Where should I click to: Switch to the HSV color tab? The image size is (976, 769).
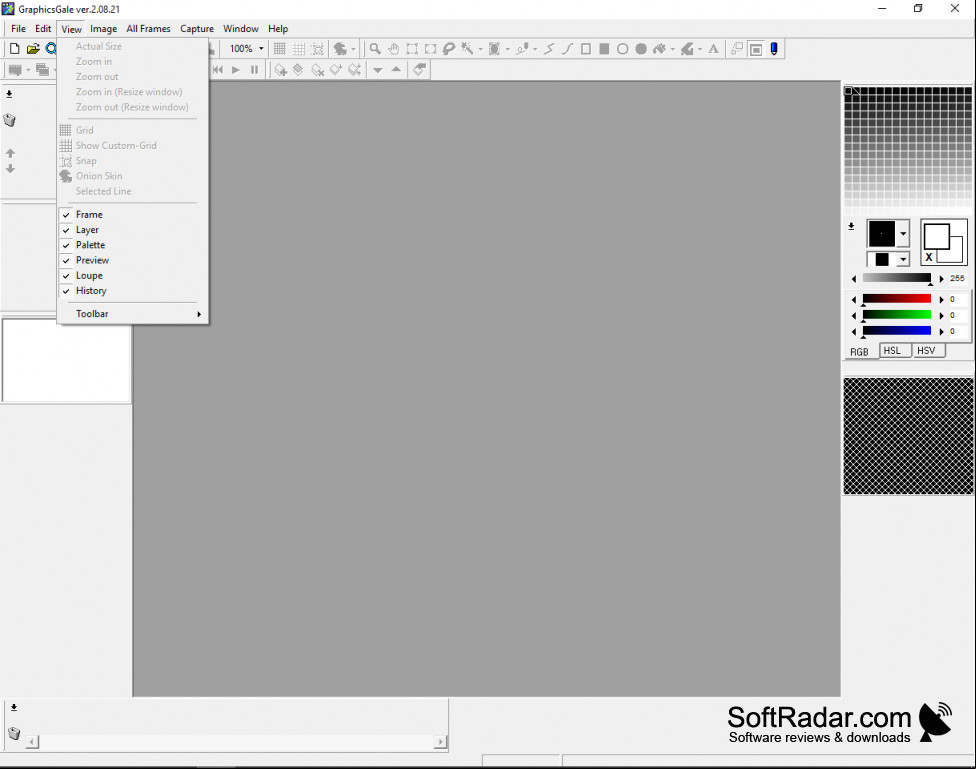point(927,351)
